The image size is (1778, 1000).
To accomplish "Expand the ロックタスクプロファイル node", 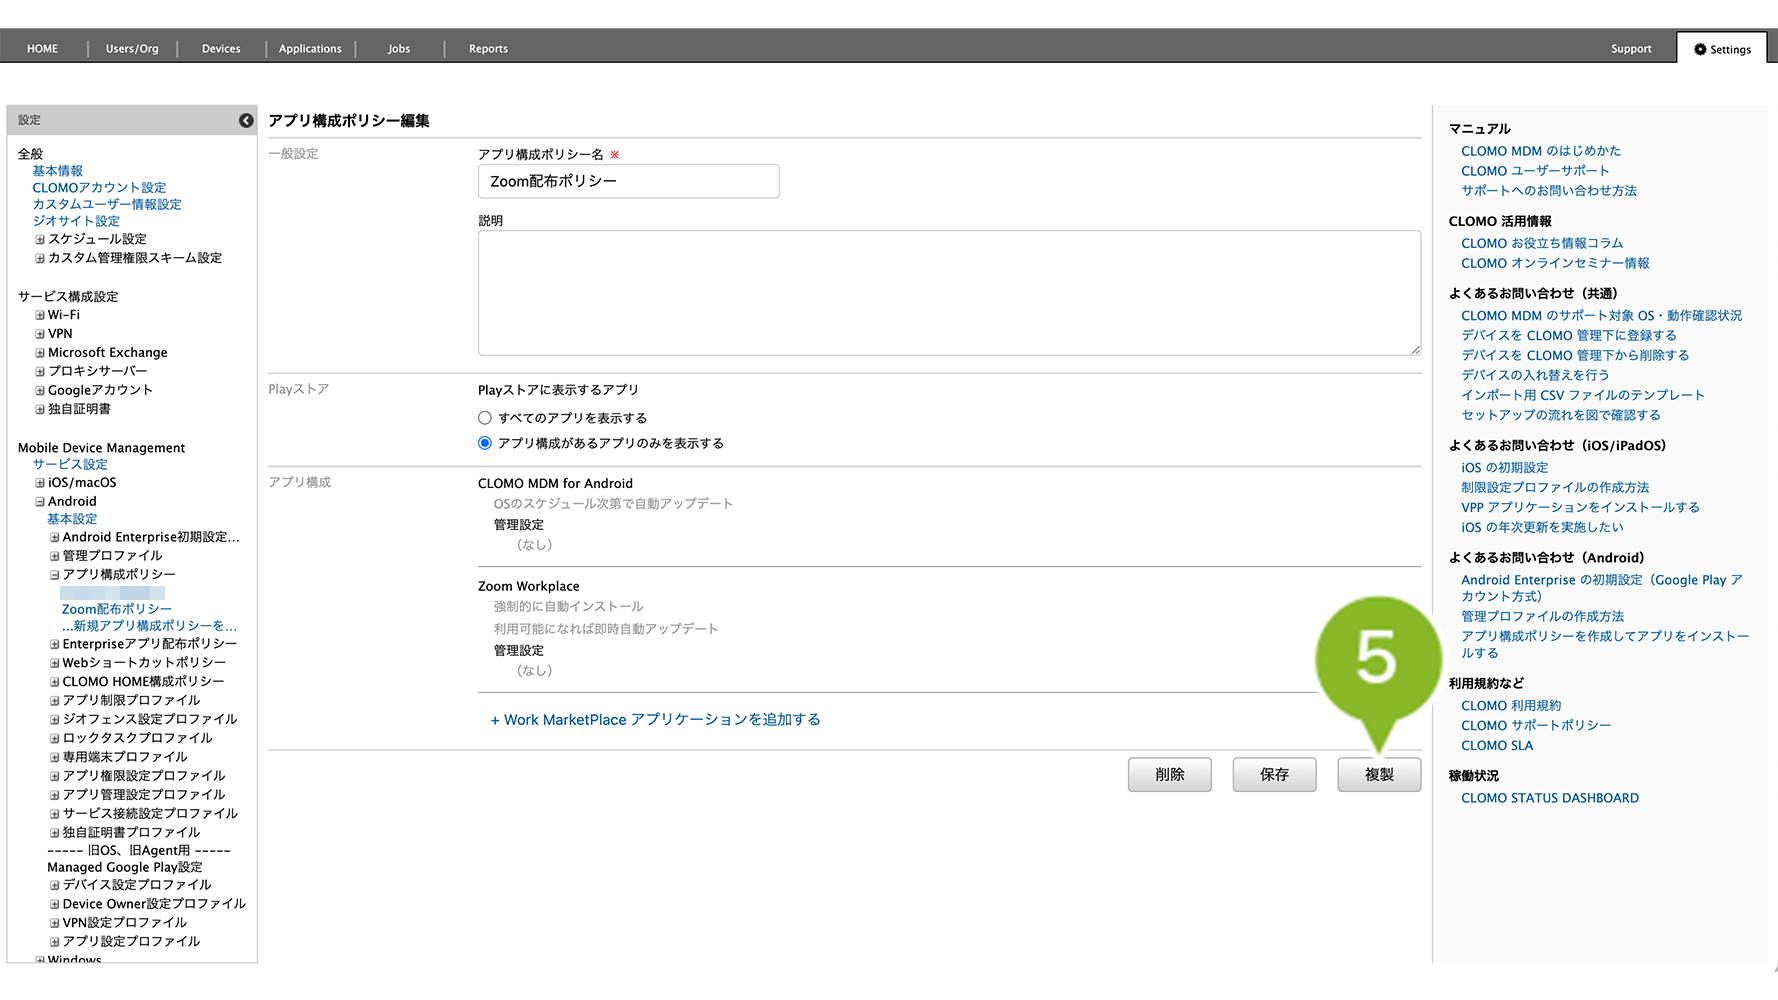I will (x=55, y=739).
